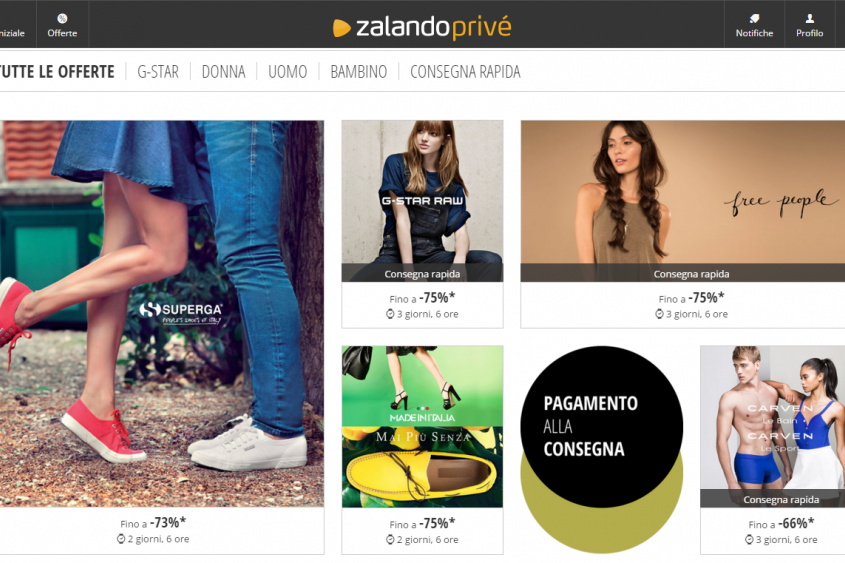This screenshot has height=563, width=845.
Task: Click clock icon under Free People offer
Action: click(x=659, y=314)
